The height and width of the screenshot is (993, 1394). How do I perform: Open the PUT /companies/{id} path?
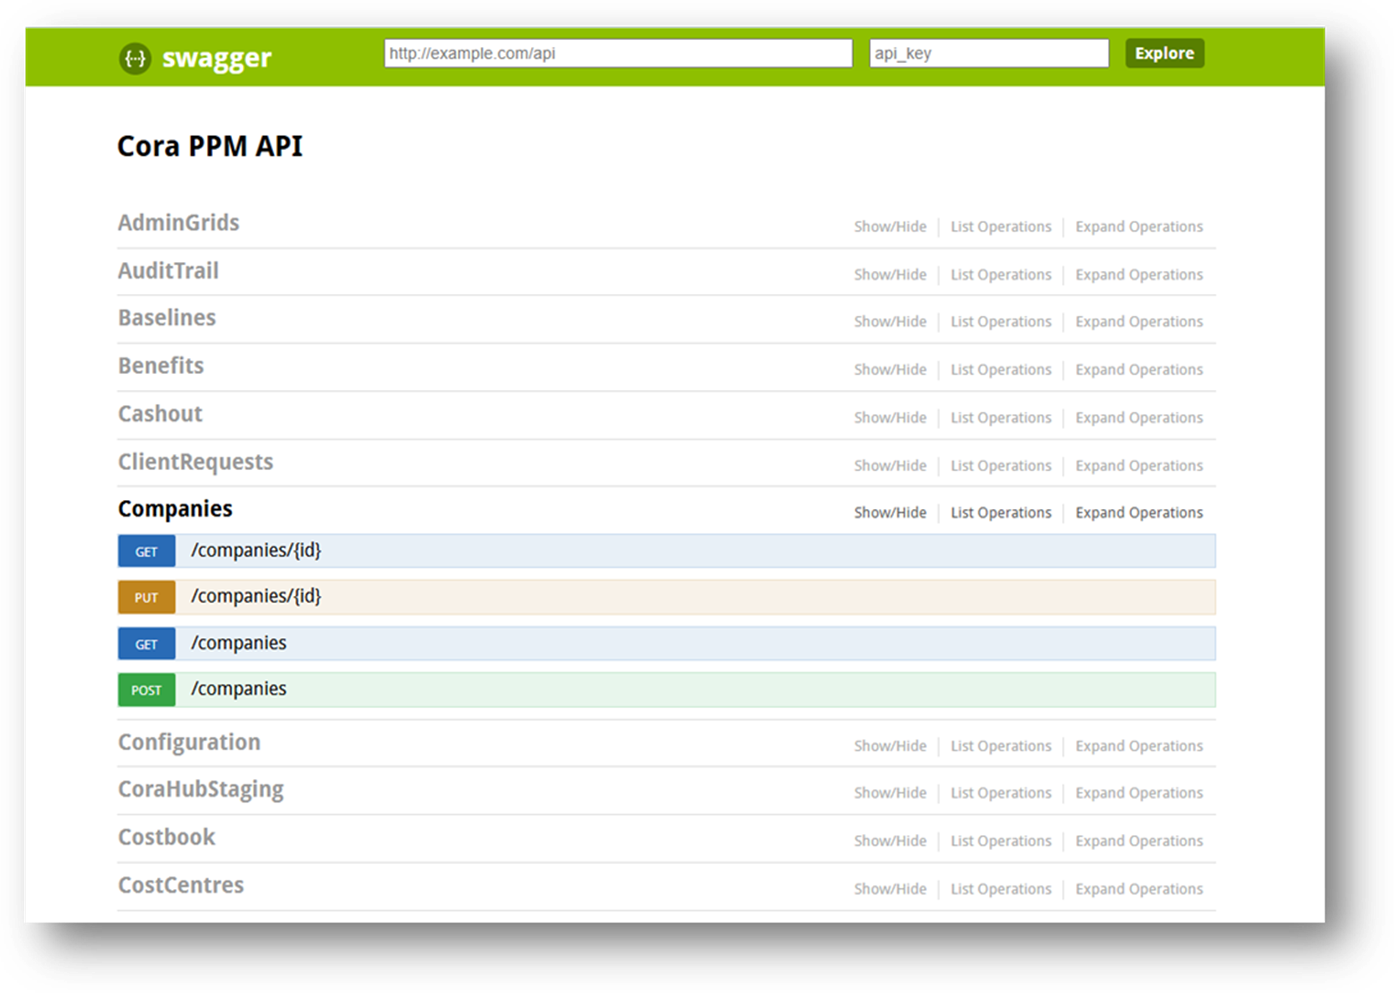[x=256, y=597]
